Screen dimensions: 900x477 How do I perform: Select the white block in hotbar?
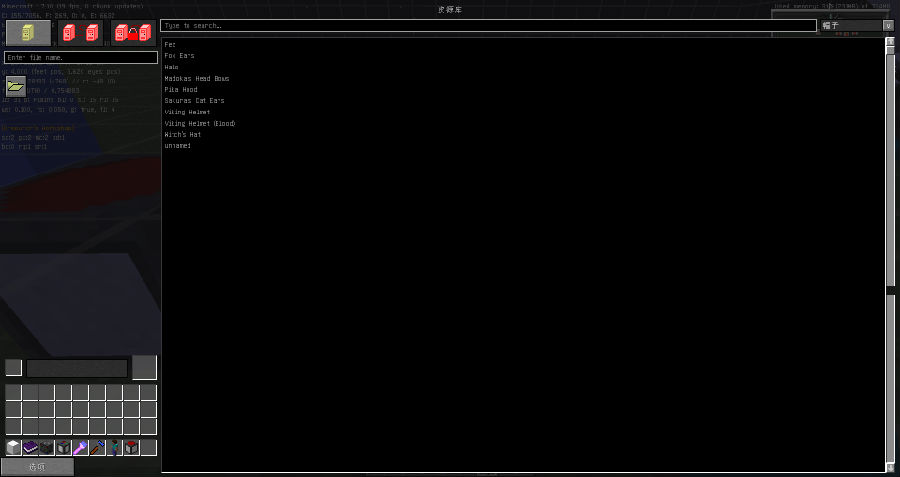pos(13,447)
